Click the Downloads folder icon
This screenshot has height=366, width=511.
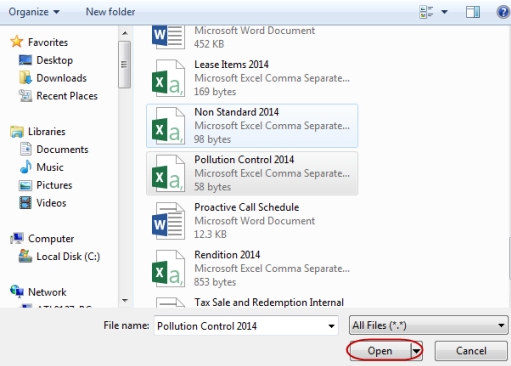pos(25,78)
